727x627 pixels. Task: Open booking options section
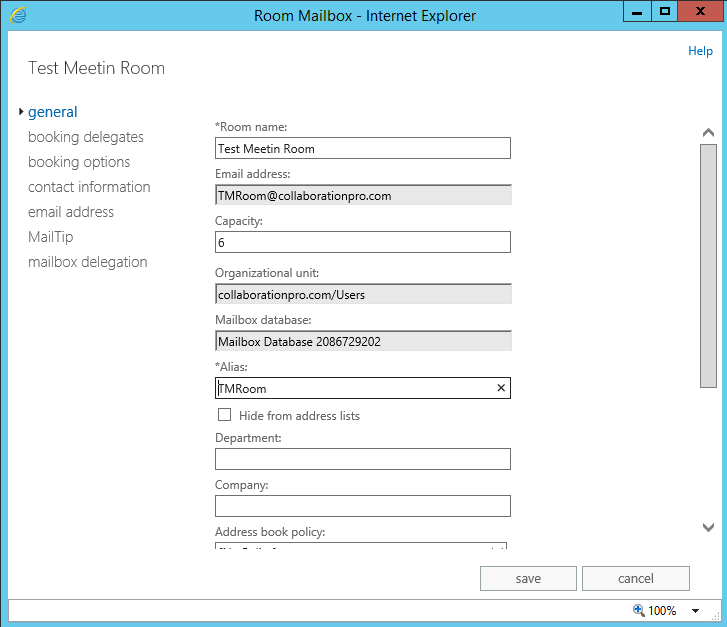[x=79, y=162]
